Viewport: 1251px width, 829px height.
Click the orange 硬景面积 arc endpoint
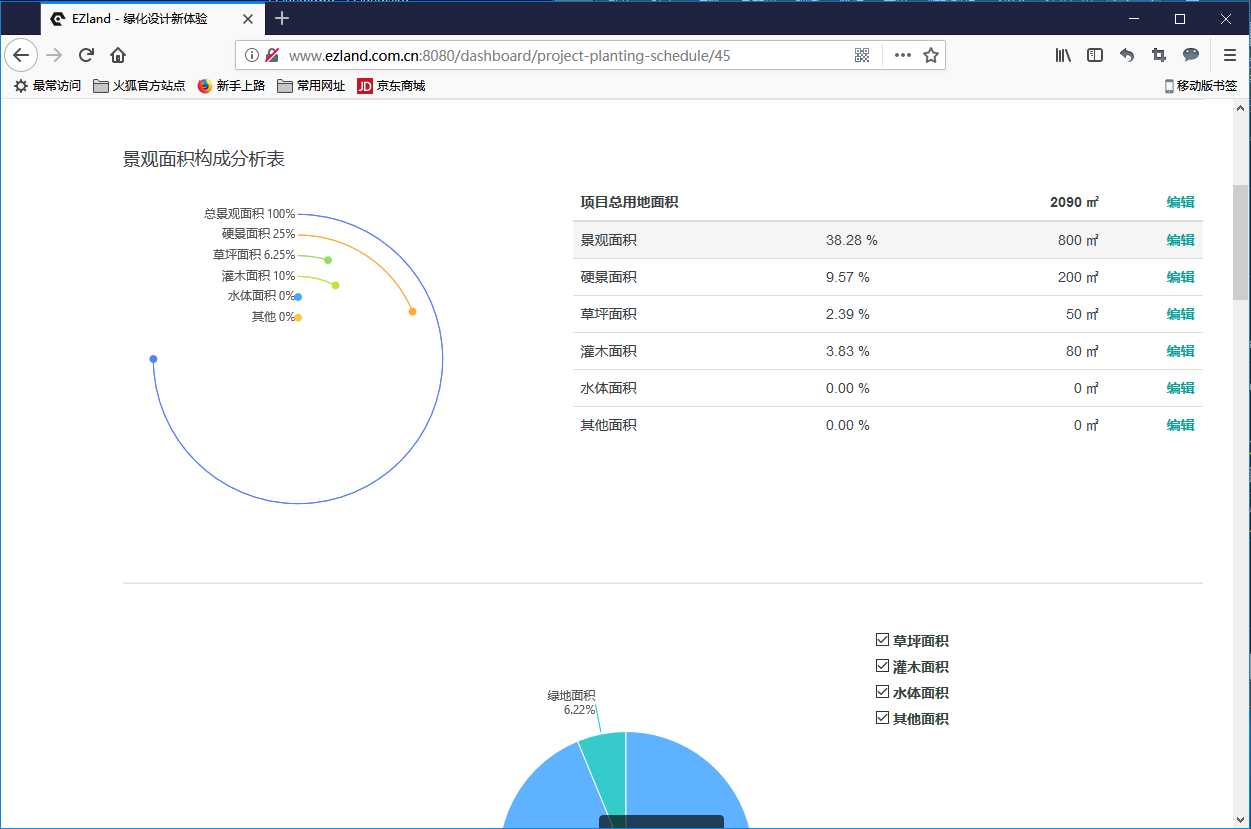pos(412,312)
